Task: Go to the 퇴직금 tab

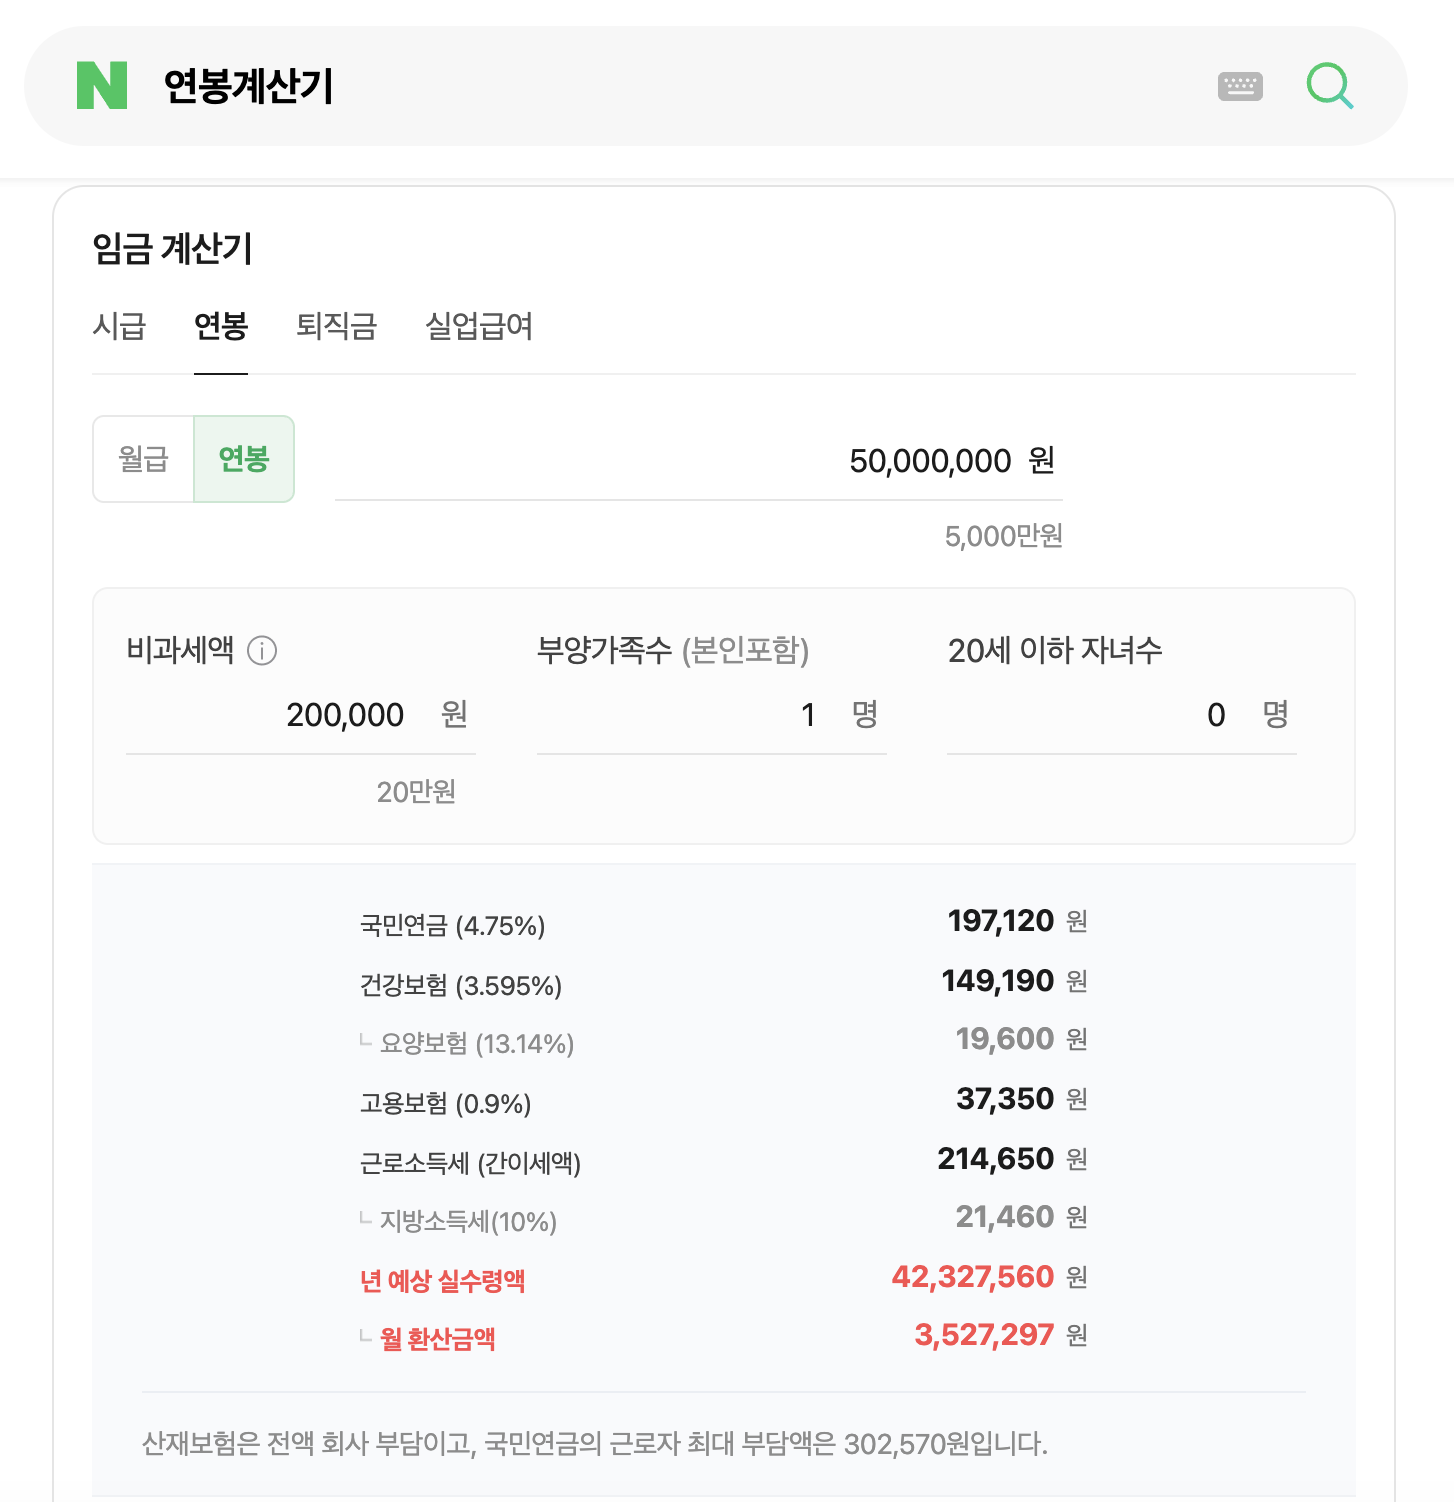Action: [336, 326]
